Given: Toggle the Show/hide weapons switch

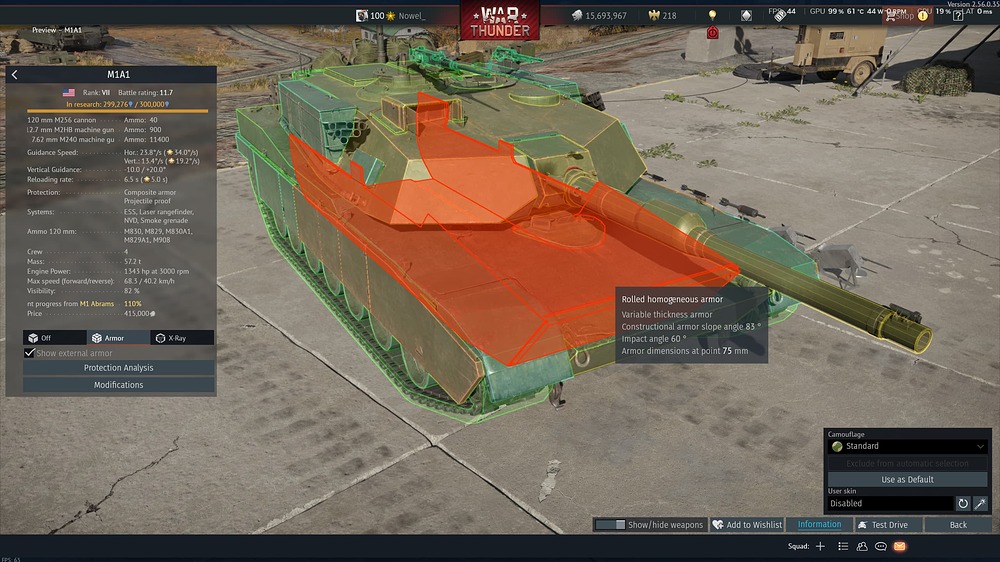Looking at the screenshot, I should [x=610, y=524].
